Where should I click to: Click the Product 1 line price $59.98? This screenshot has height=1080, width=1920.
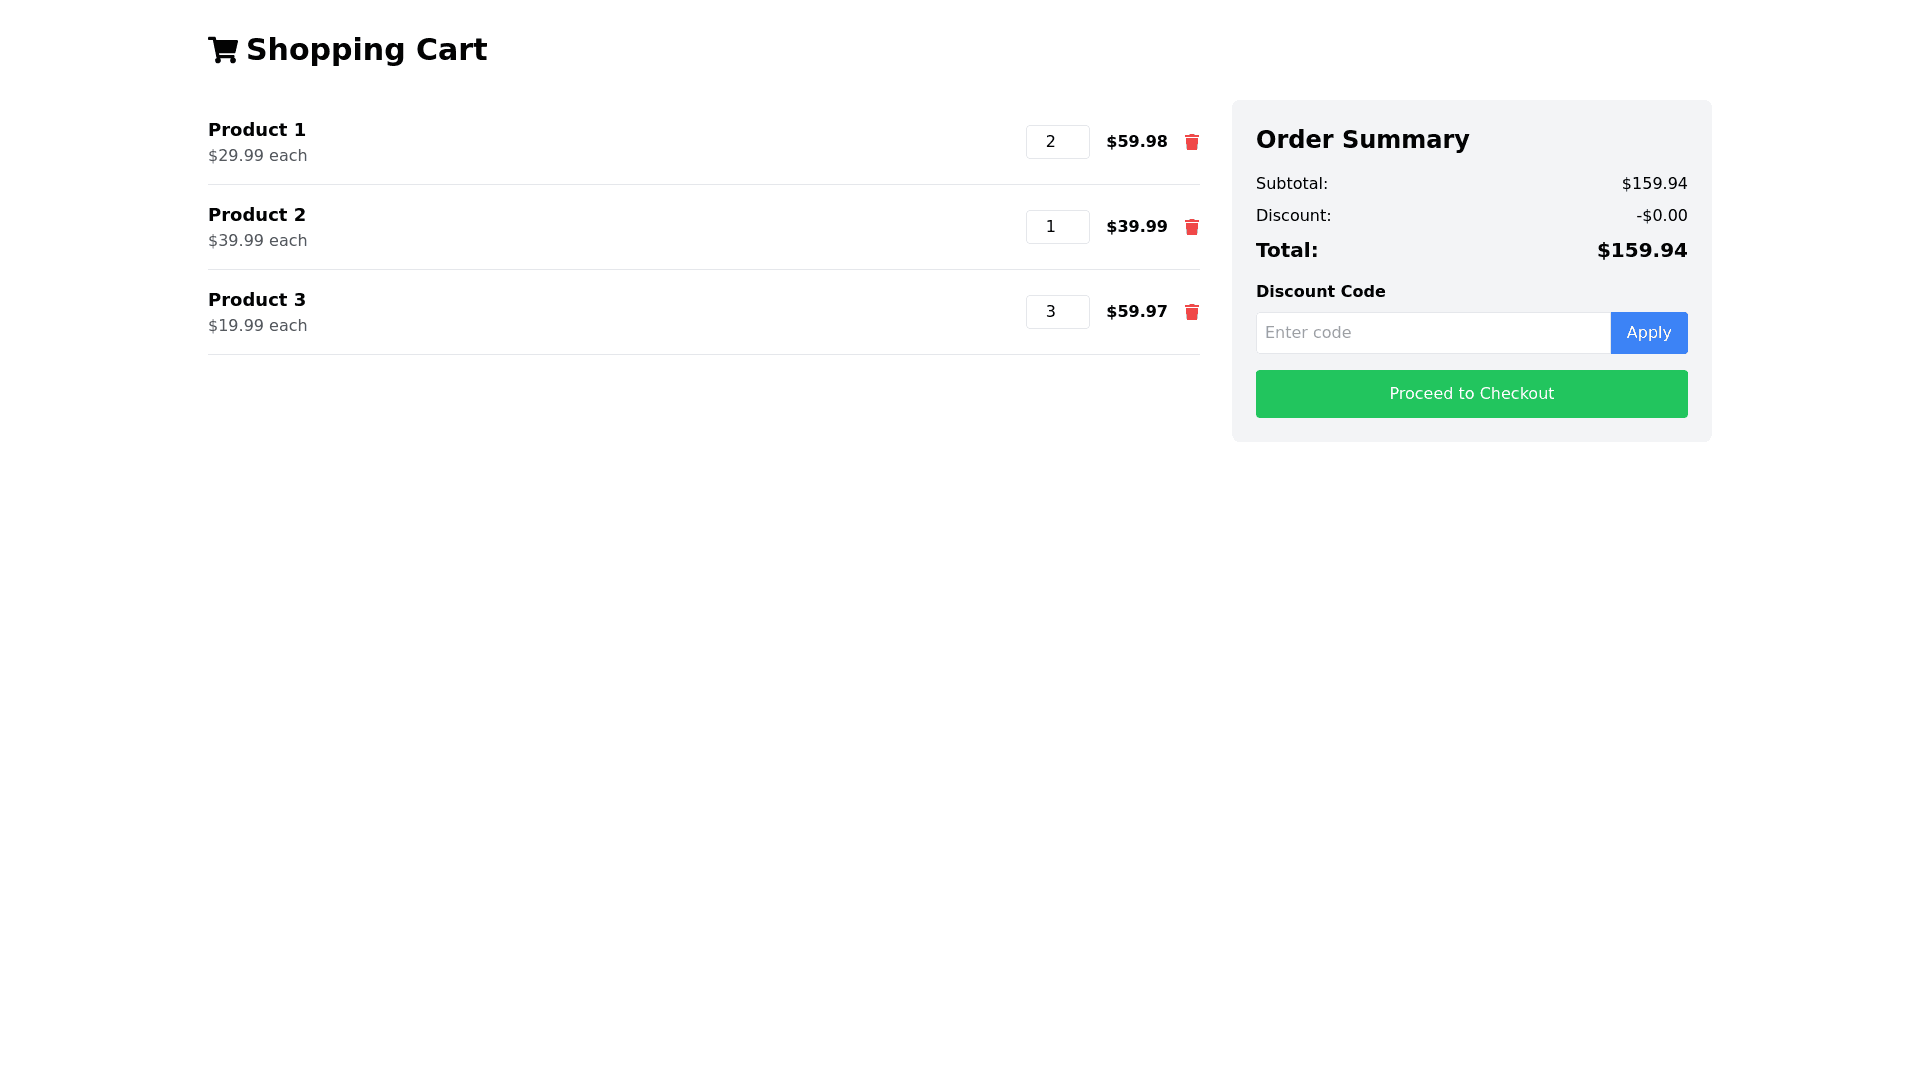[1136, 142]
